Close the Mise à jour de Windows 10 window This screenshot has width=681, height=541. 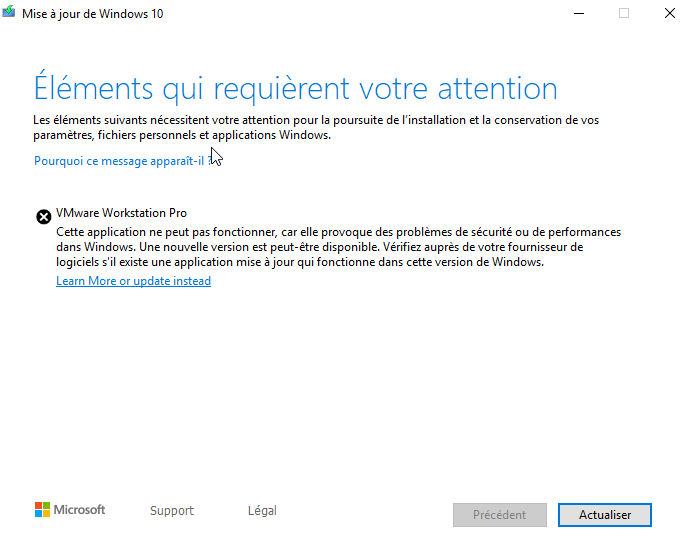coord(670,13)
